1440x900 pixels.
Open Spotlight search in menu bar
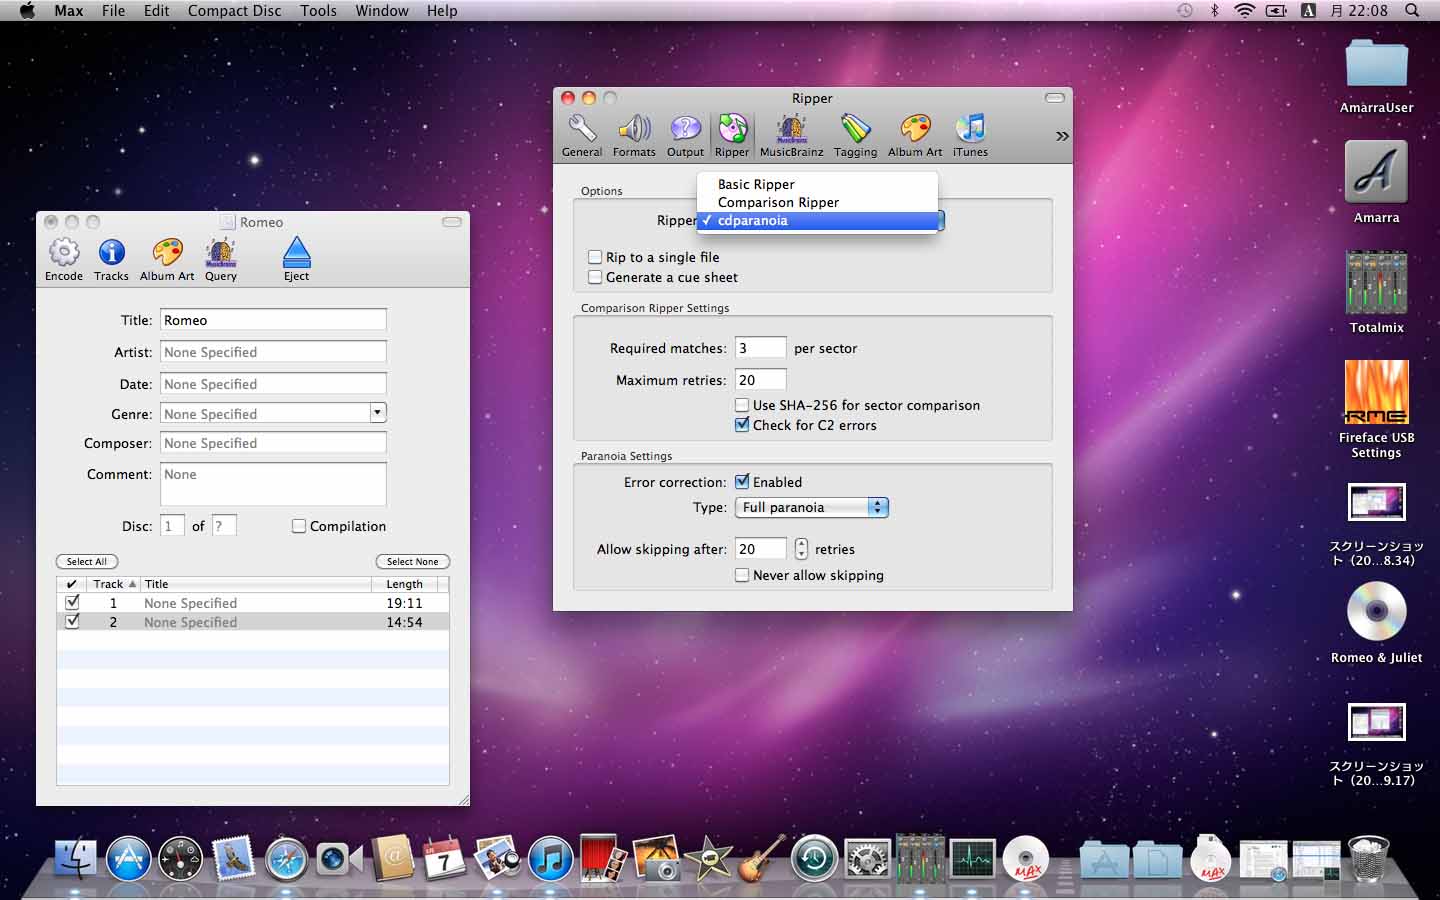(x=1412, y=11)
